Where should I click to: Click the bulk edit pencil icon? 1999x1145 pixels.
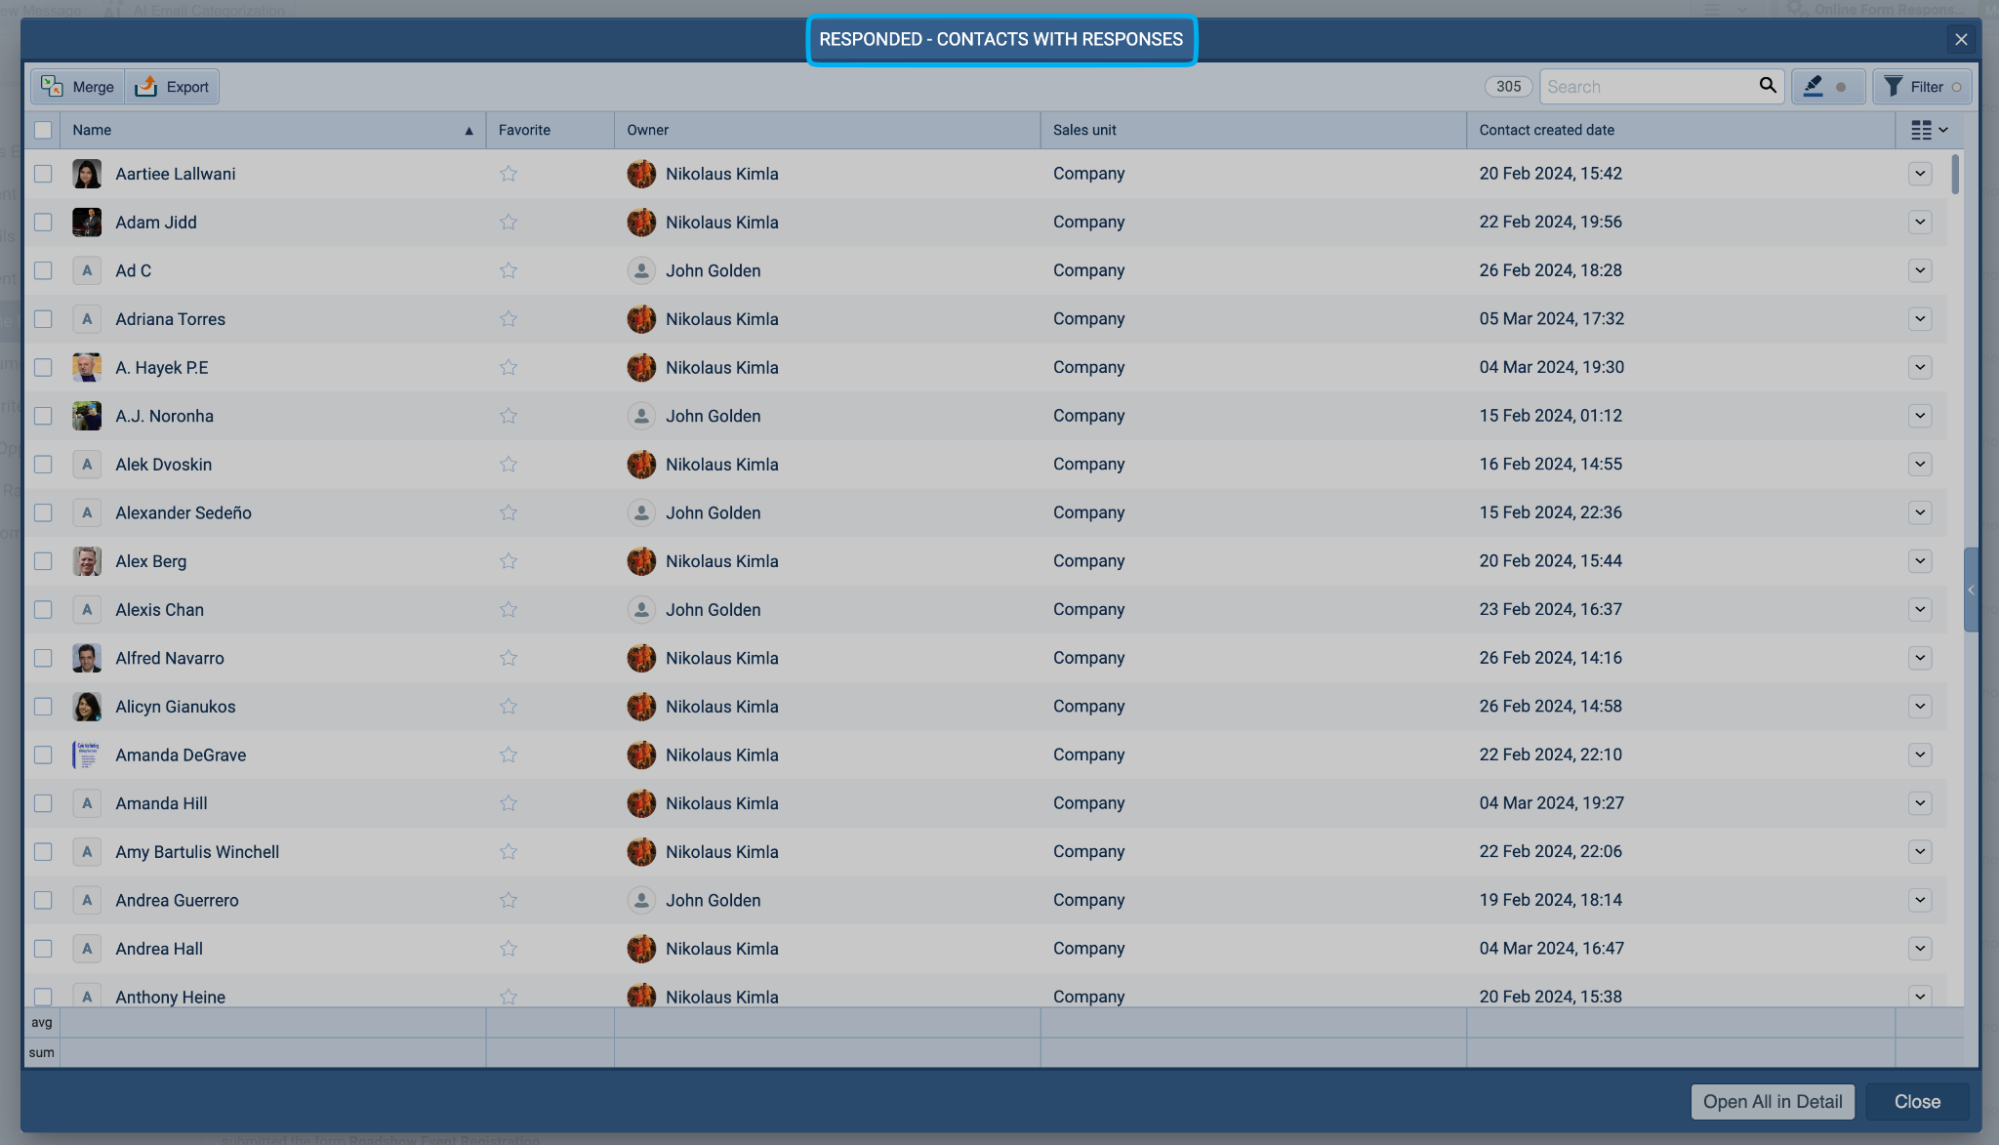pyautogui.click(x=1813, y=87)
